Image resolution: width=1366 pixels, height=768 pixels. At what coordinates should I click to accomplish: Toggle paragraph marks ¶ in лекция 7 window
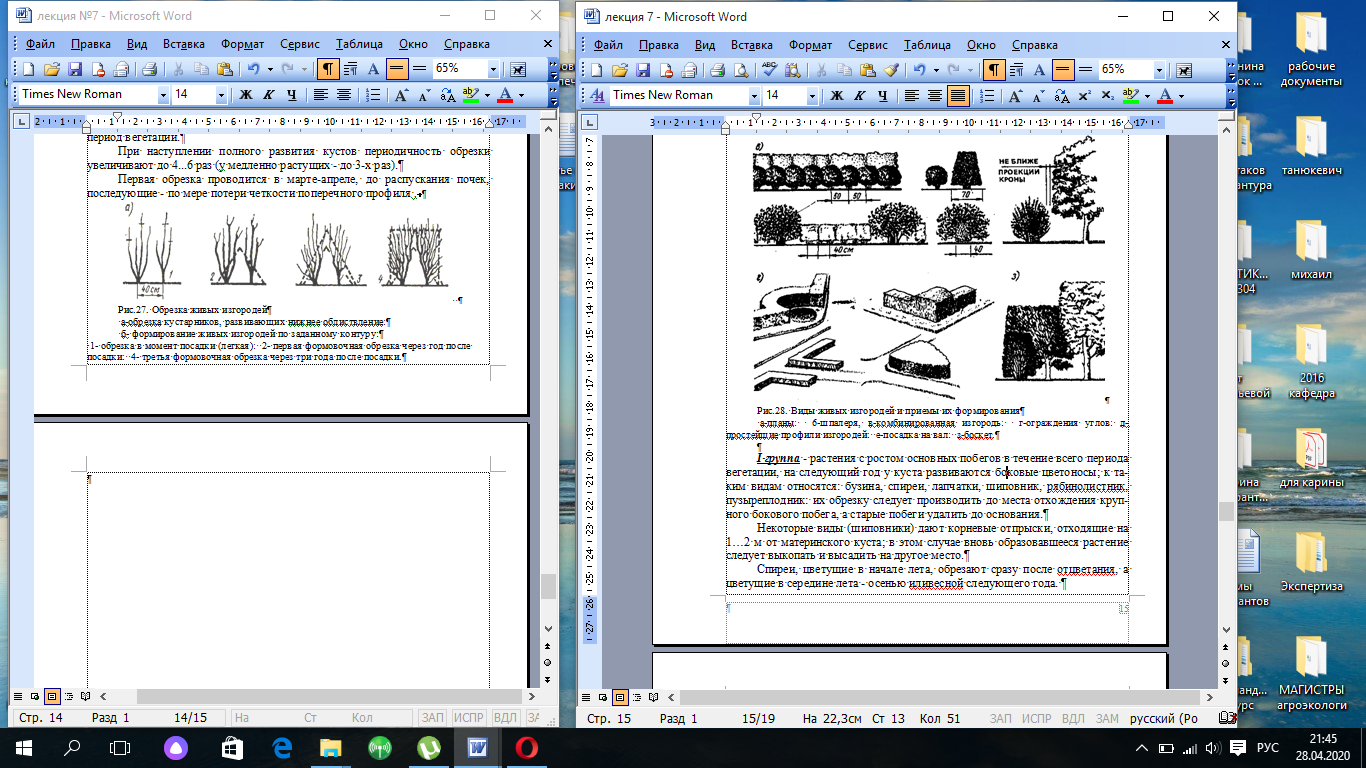[x=994, y=69]
